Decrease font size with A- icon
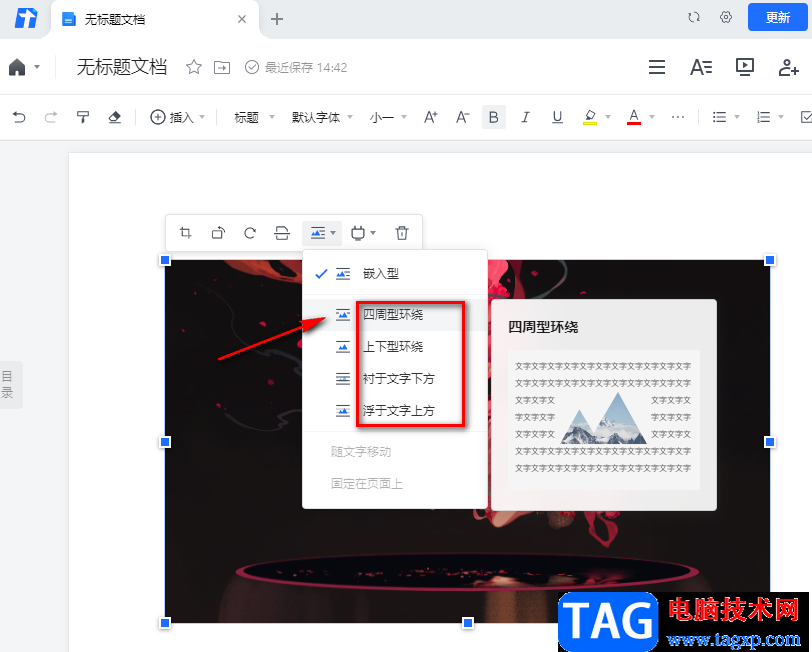The image size is (812, 652). pyautogui.click(x=462, y=118)
